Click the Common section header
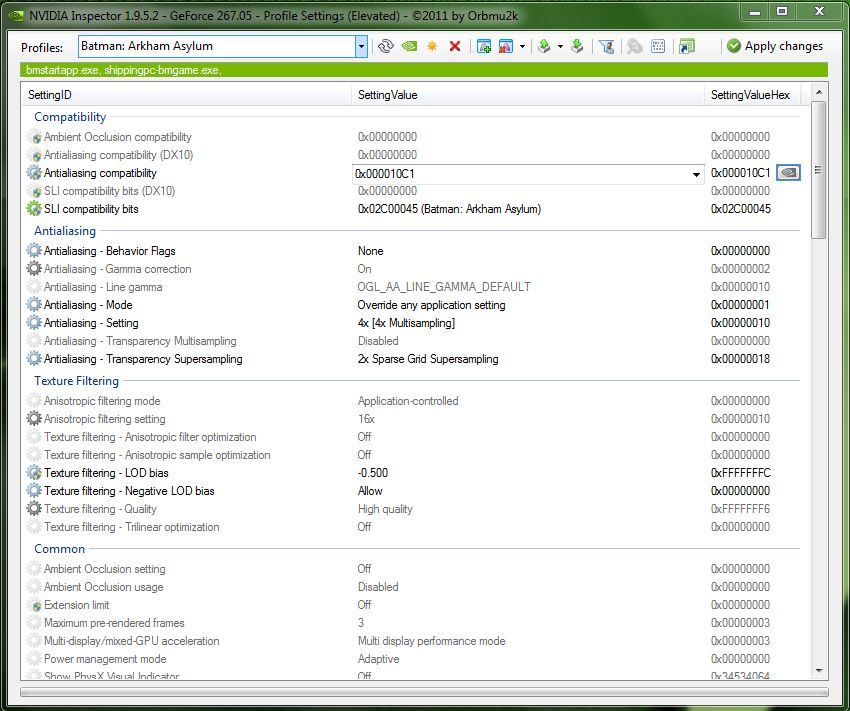The width and height of the screenshot is (850, 711). coord(60,548)
